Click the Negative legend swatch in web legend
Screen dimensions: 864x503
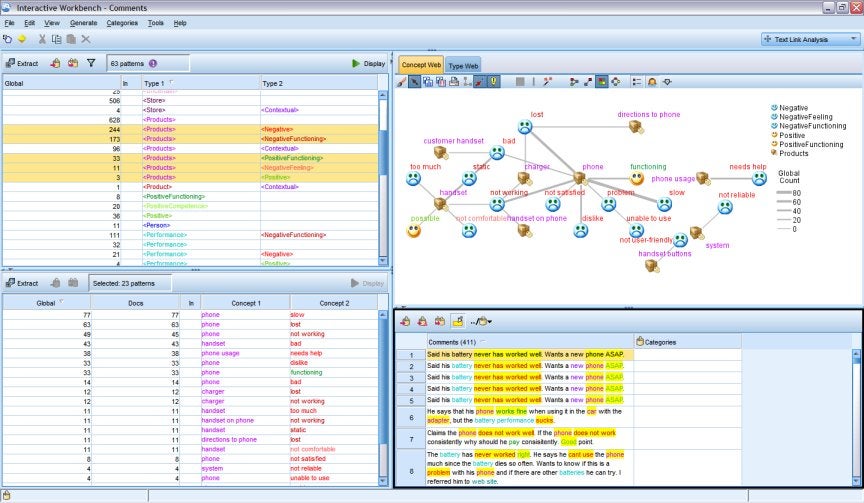pyautogui.click(x=775, y=107)
